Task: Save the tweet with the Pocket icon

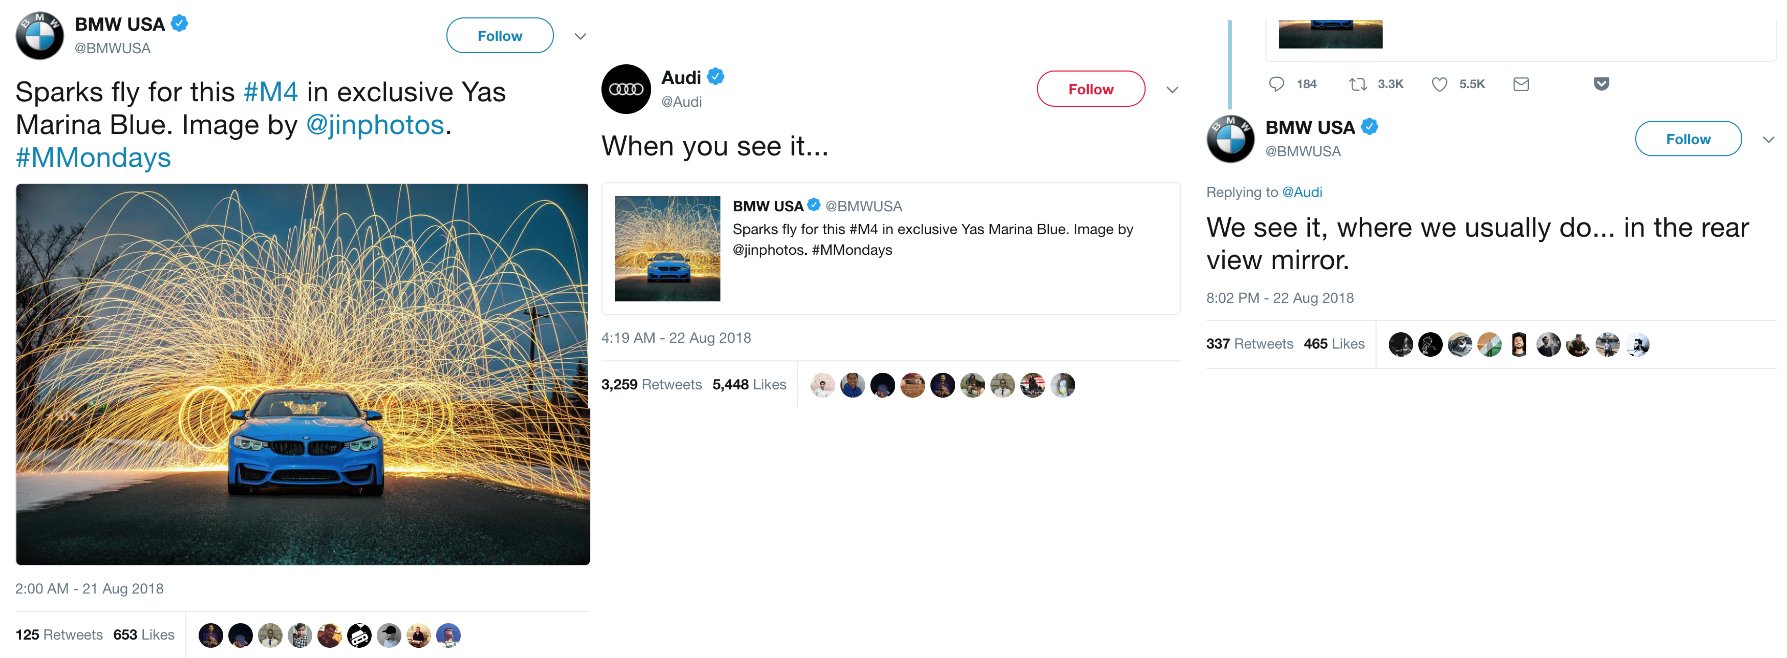Action: pyautogui.click(x=1601, y=84)
